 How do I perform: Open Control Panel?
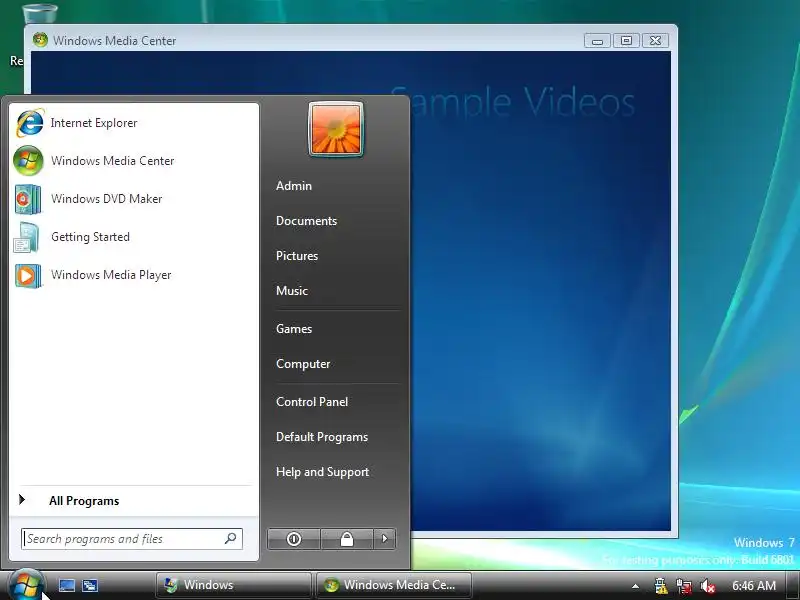pos(312,402)
